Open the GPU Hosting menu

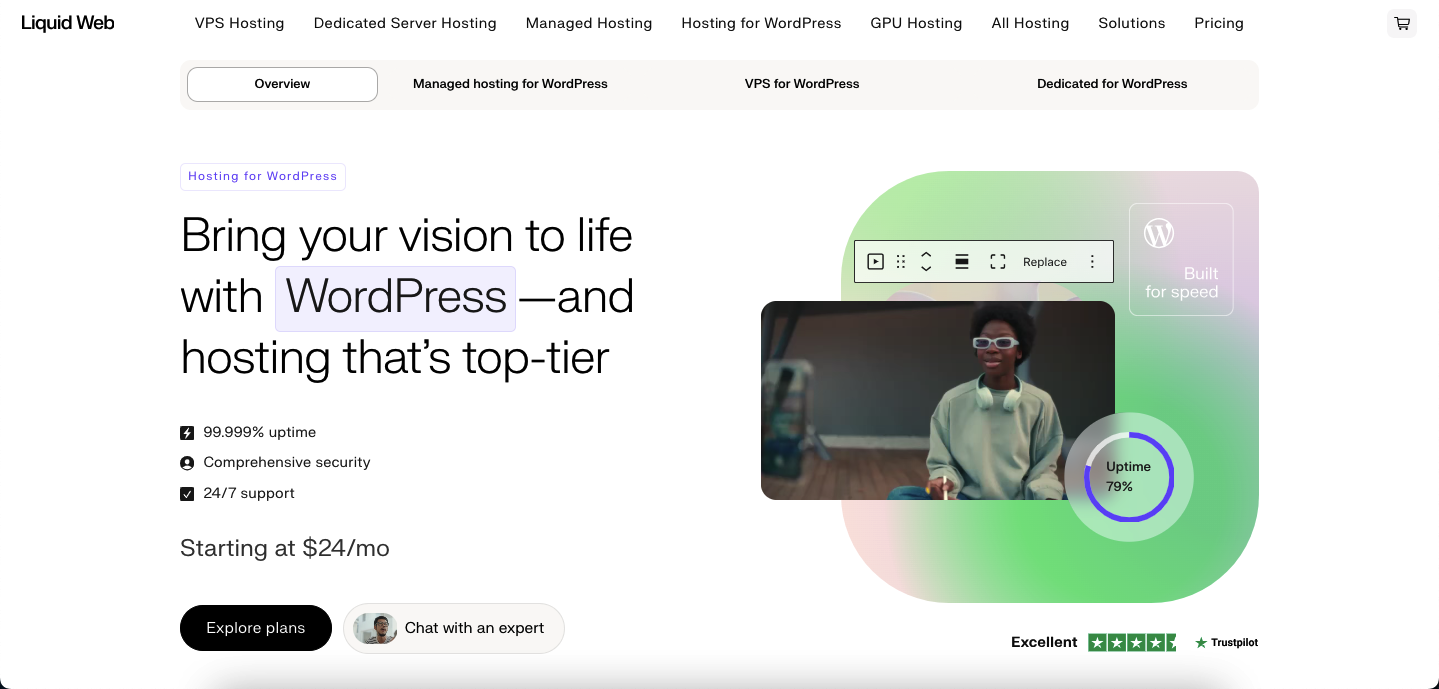[x=917, y=23]
